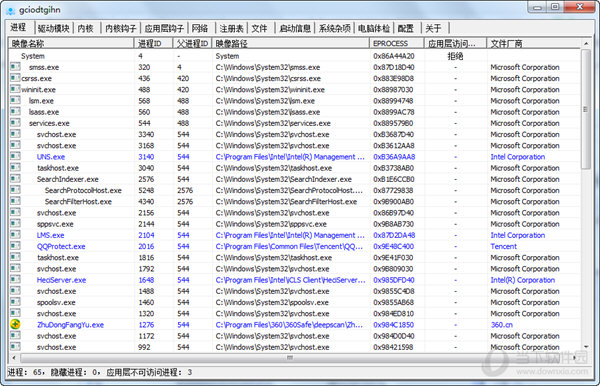The width and height of the screenshot is (600, 386).
Task: Click the icon beside services.exe
Action: (15, 123)
